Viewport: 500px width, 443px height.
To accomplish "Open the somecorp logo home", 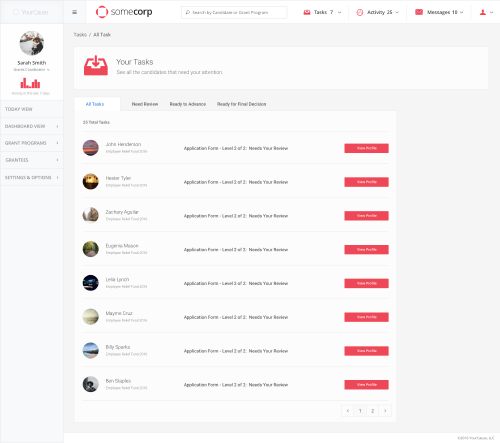I will pyautogui.click(x=124, y=12).
